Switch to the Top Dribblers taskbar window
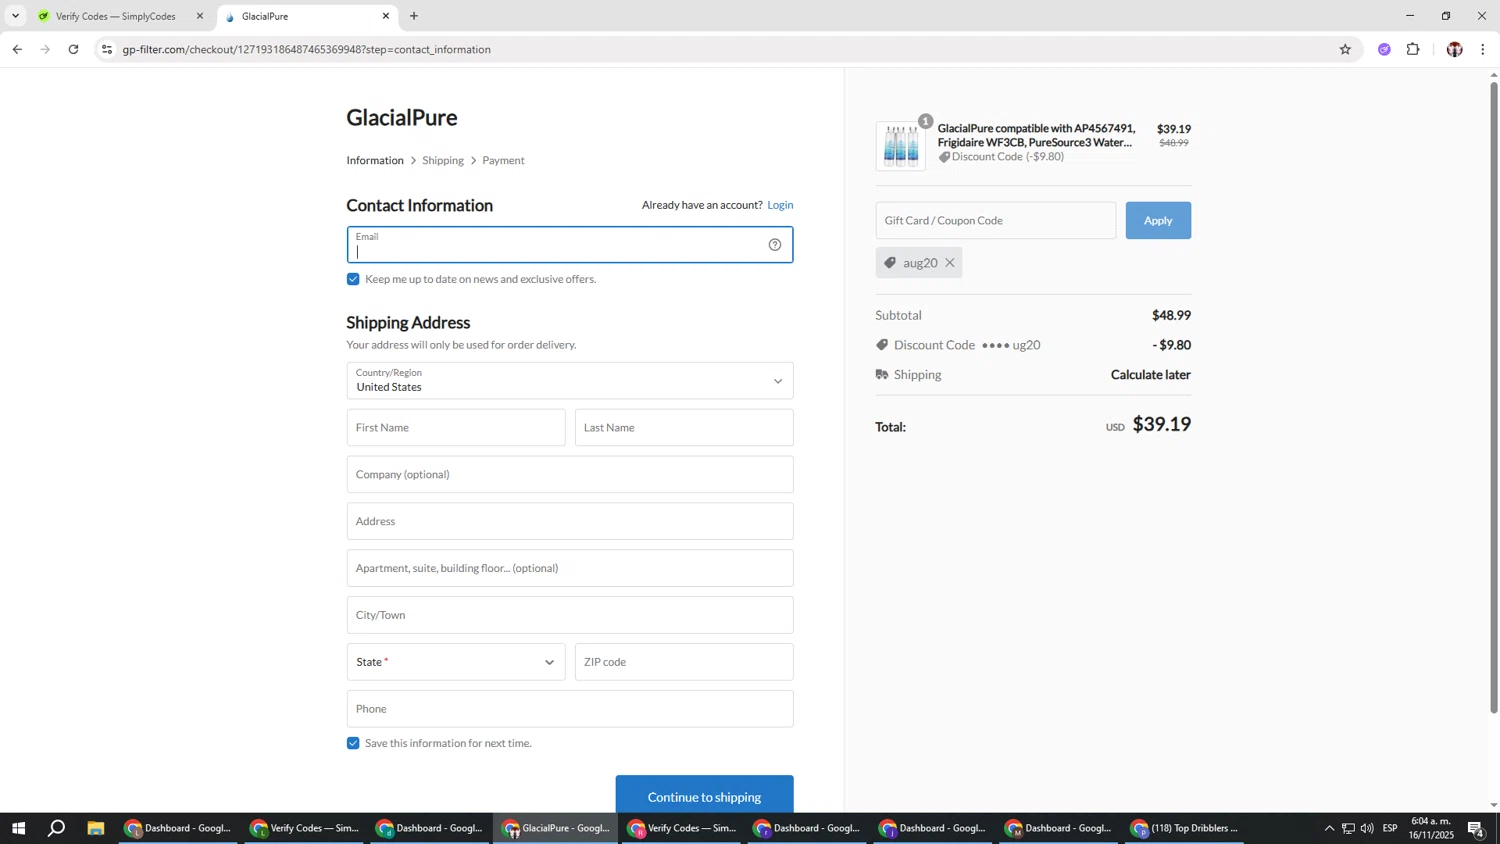Image resolution: width=1500 pixels, height=844 pixels. click(1185, 828)
